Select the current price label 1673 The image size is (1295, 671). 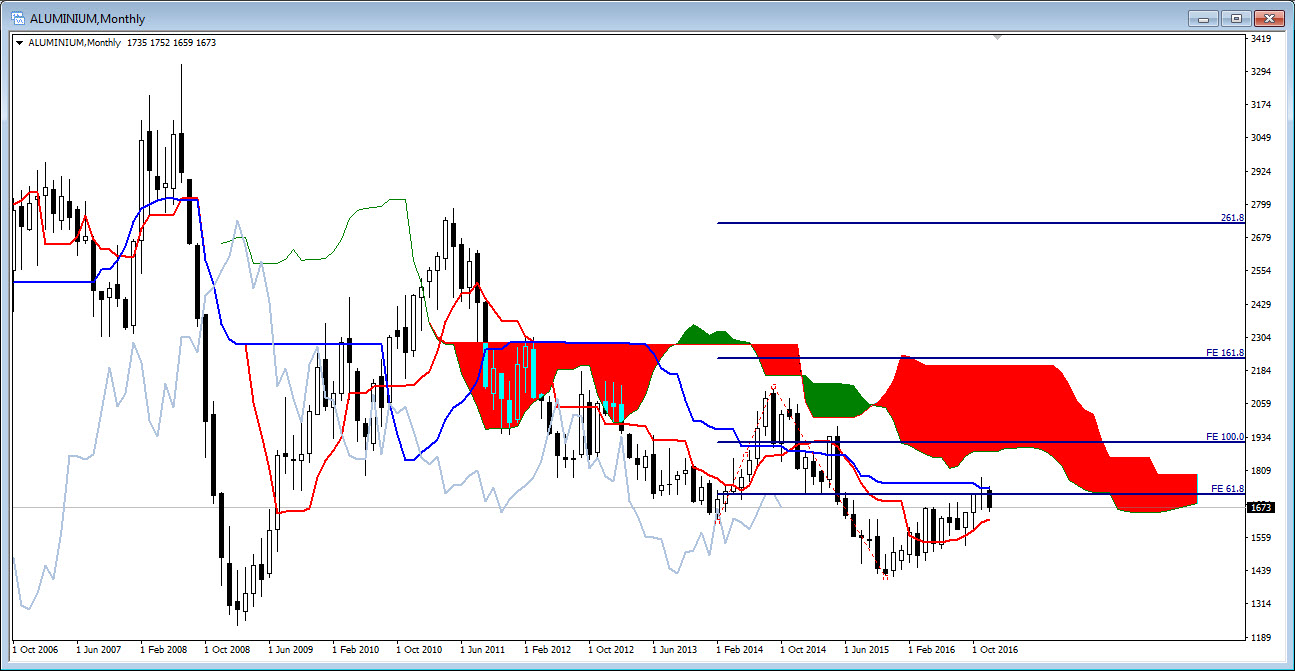click(x=1260, y=507)
